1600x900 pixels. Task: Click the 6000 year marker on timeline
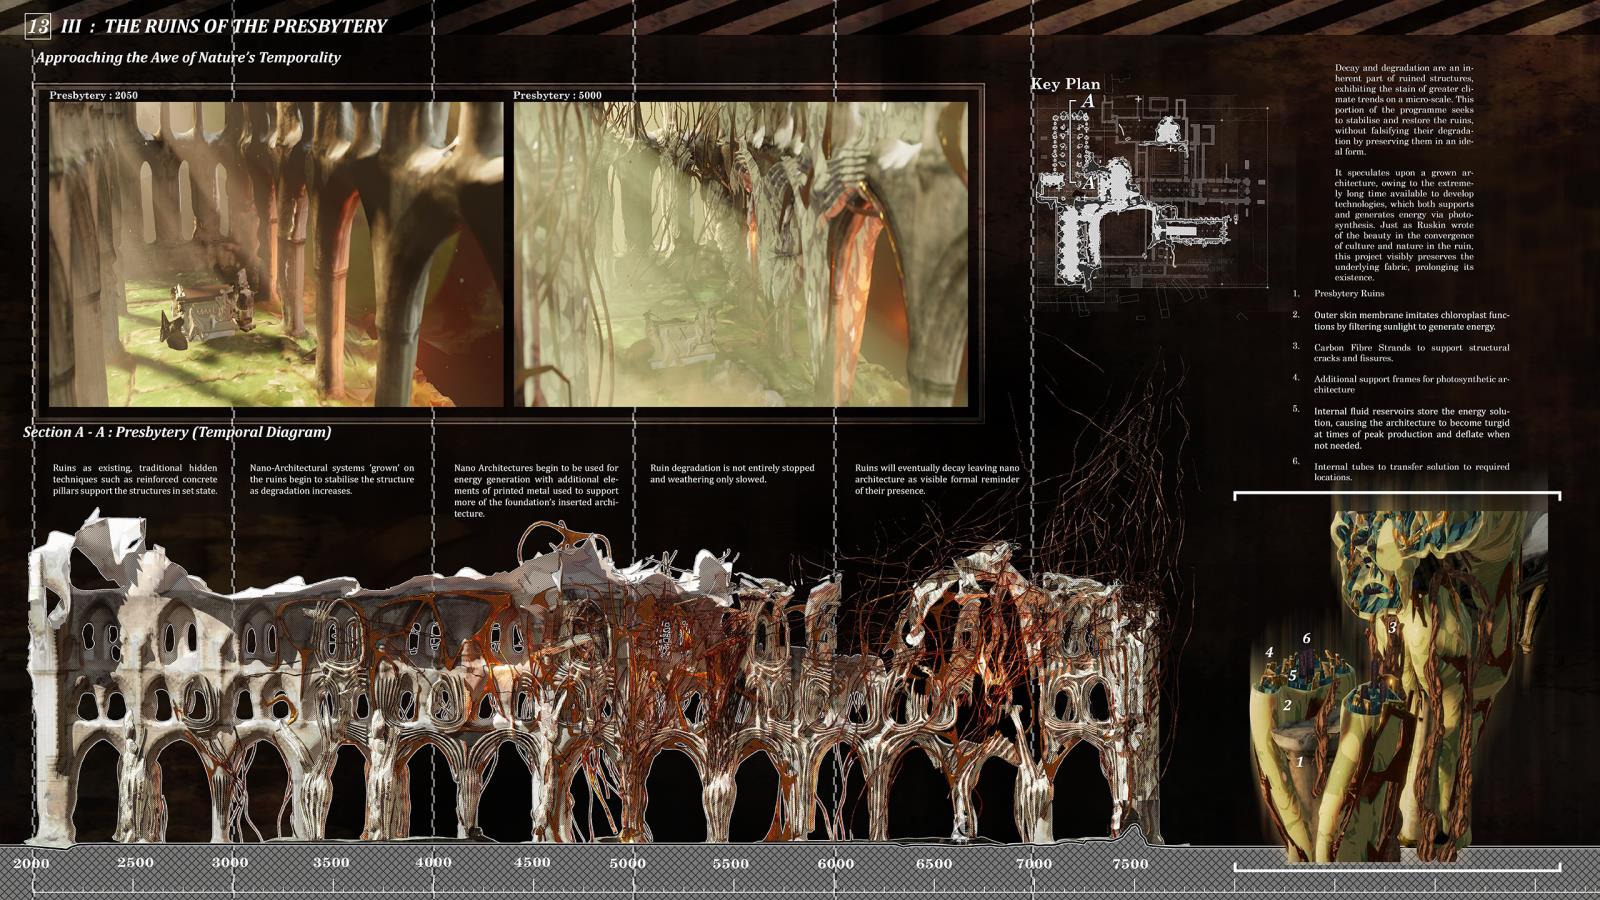pyautogui.click(x=835, y=863)
